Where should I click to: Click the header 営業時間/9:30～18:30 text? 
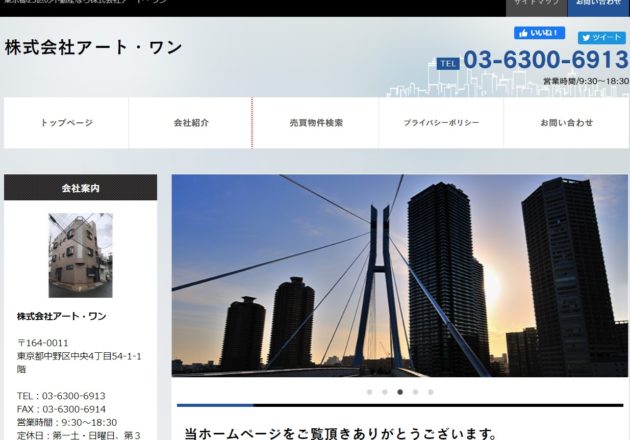tap(586, 81)
